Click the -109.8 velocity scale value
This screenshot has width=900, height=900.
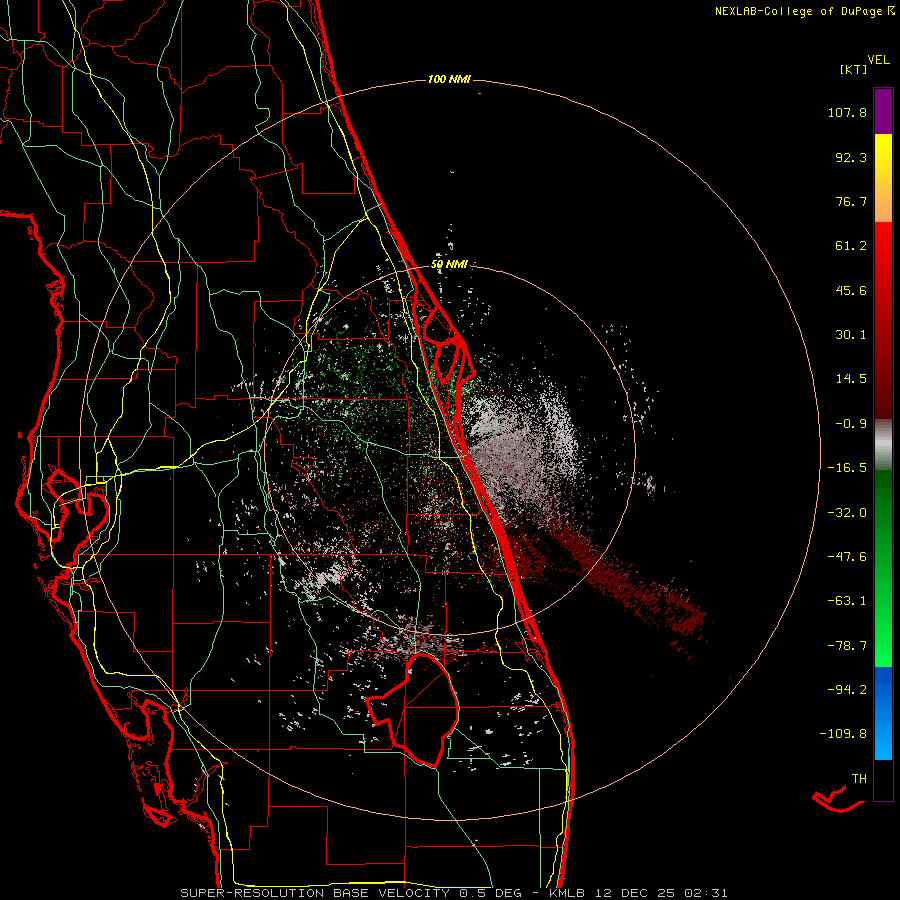[x=843, y=734]
